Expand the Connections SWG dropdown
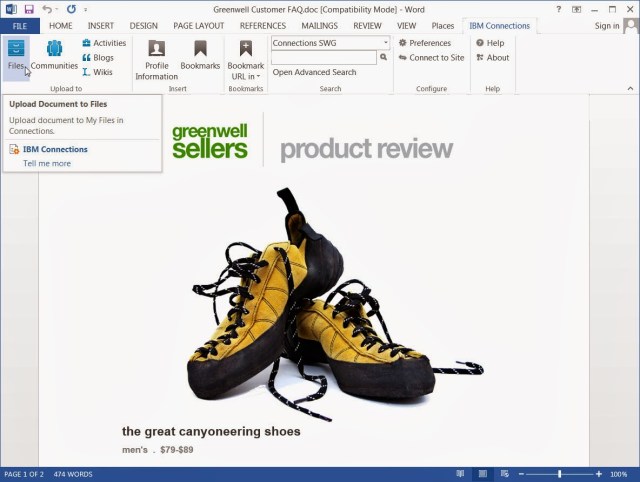This screenshot has height=482, width=640. [x=385, y=43]
